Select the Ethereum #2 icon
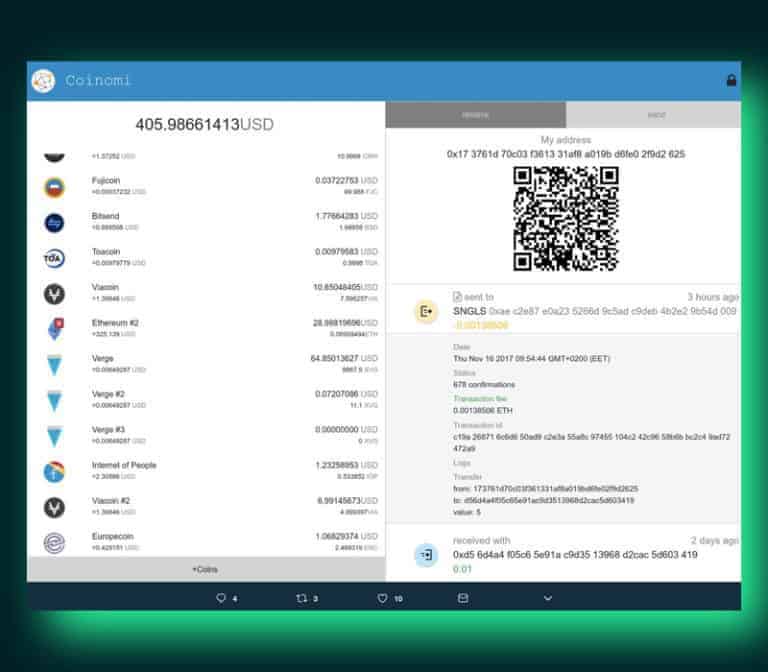Image resolution: width=768 pixels, height=672 pixels. point(55,329)
